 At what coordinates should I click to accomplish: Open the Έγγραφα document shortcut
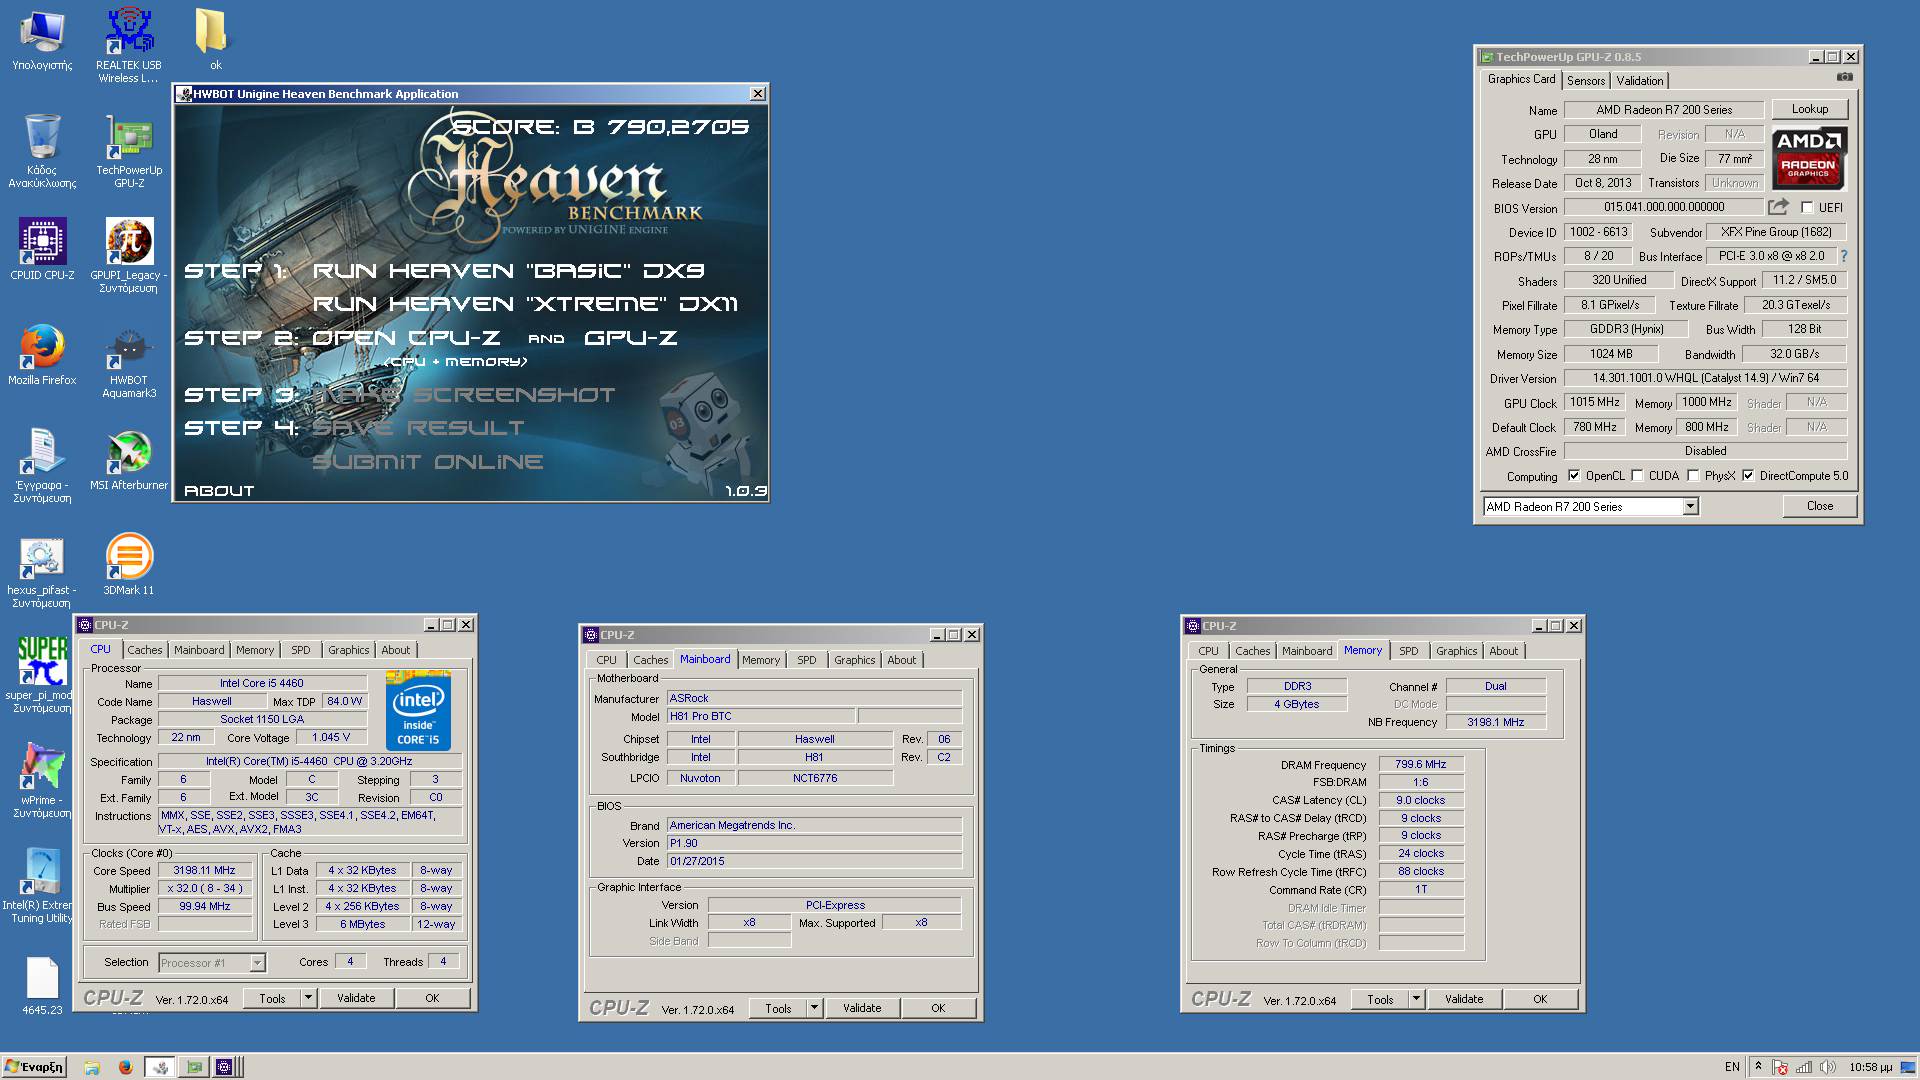pos(42,465)
